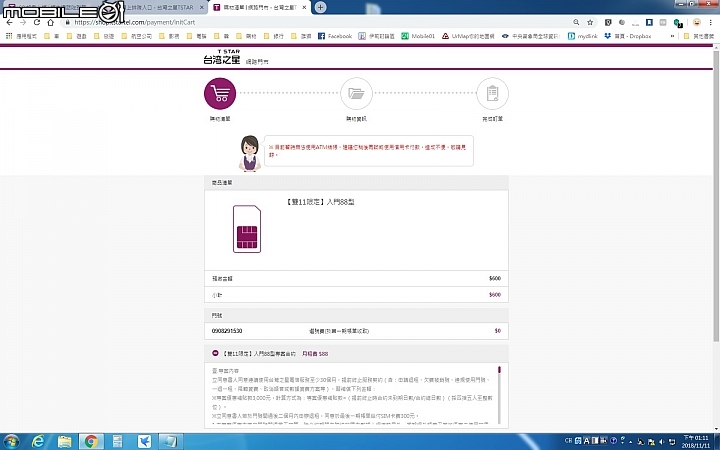Click the taskbar clock showing 01:11
This screenshot has height=450, width=720.
tap(696, 441)
